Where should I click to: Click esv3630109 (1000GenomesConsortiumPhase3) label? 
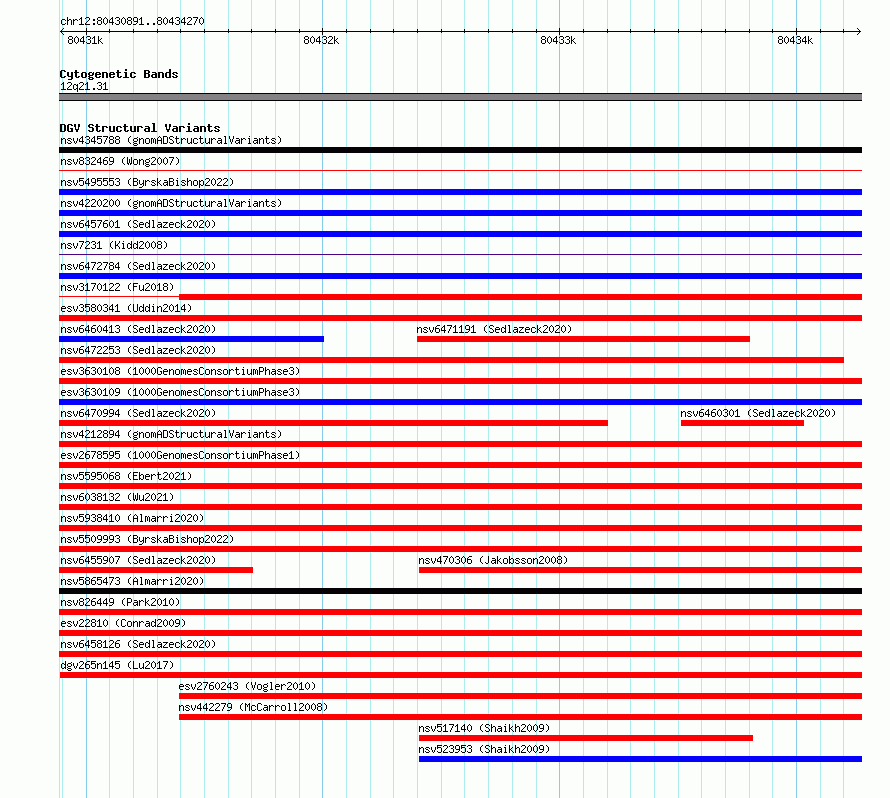[180, 392]
